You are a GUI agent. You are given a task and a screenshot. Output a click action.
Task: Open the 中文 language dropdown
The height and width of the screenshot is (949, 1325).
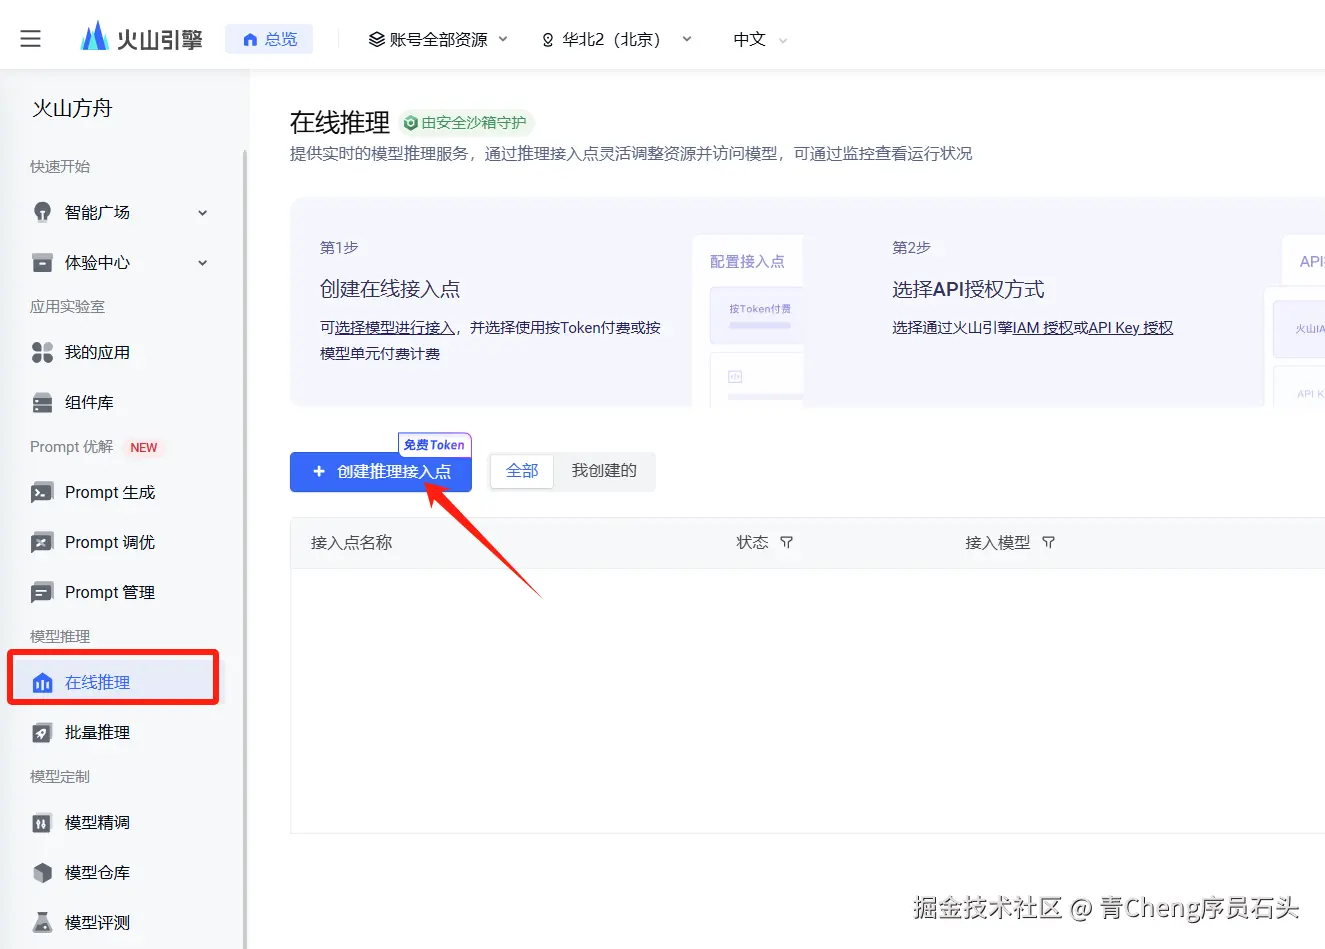pos(760,39)
